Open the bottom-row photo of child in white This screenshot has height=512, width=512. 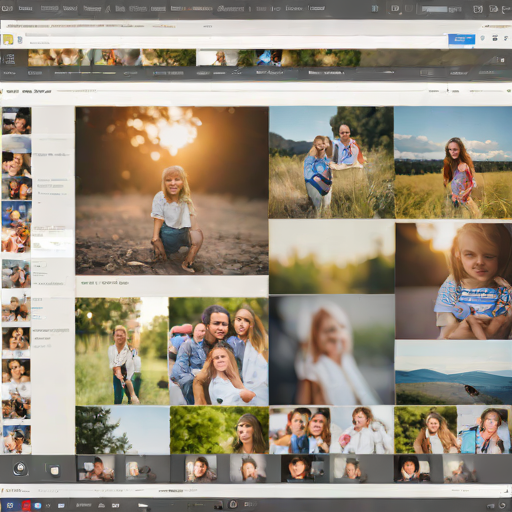[x=362, y=430]
